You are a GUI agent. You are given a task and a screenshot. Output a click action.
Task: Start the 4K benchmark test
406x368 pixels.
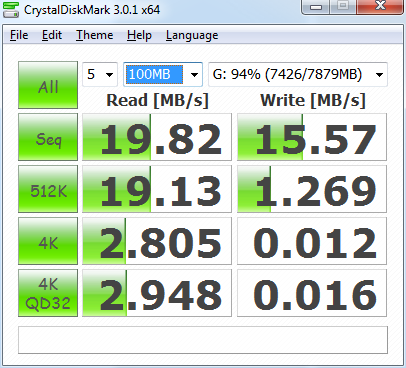[x=48, y=241]
